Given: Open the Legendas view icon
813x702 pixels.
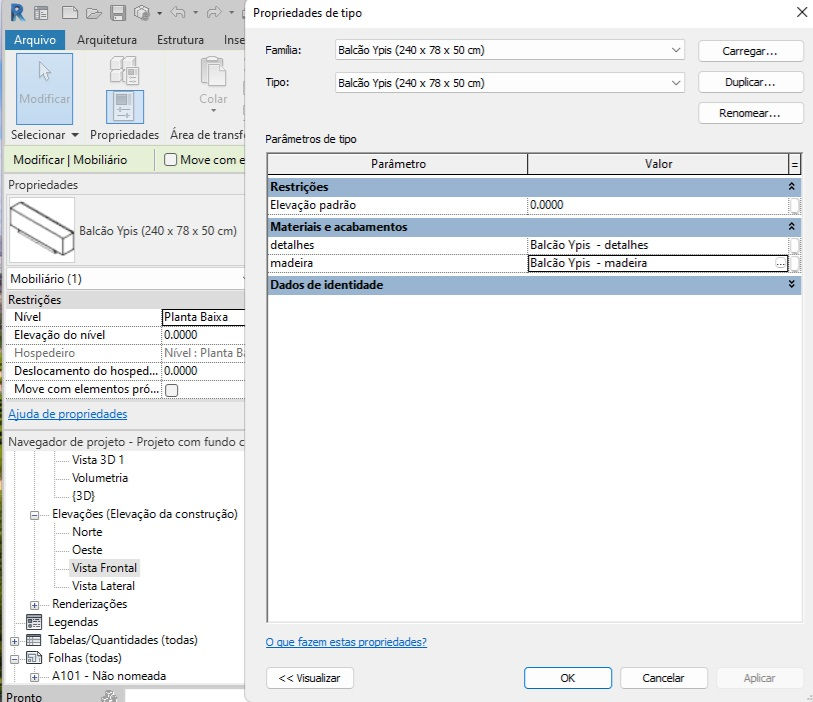Looking at the screenshot, I should 34,622.
